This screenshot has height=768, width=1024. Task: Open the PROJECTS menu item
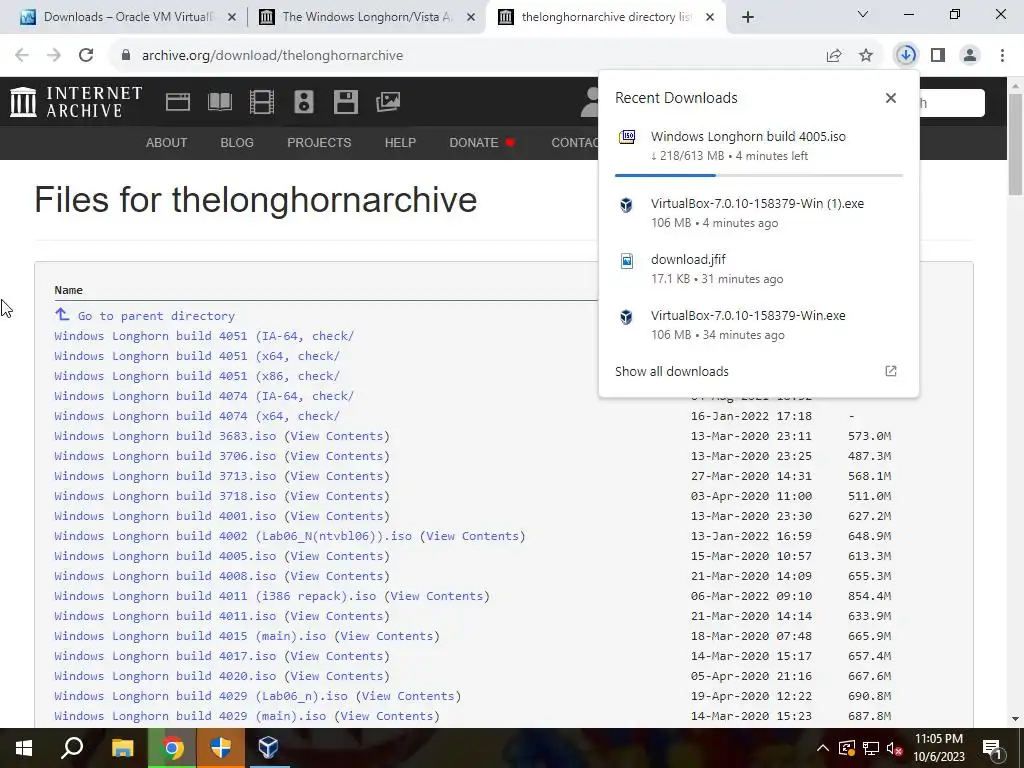point(319,142)
